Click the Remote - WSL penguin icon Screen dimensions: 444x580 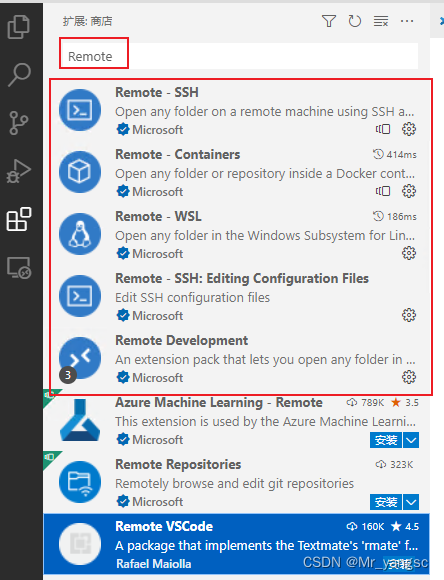click(x=80, y=234)
